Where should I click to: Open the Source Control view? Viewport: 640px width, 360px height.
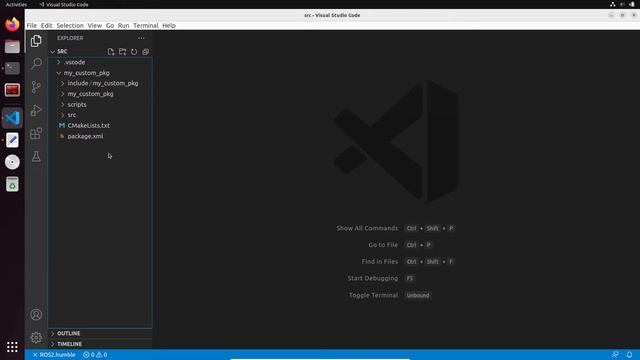(x=36, y=87)
